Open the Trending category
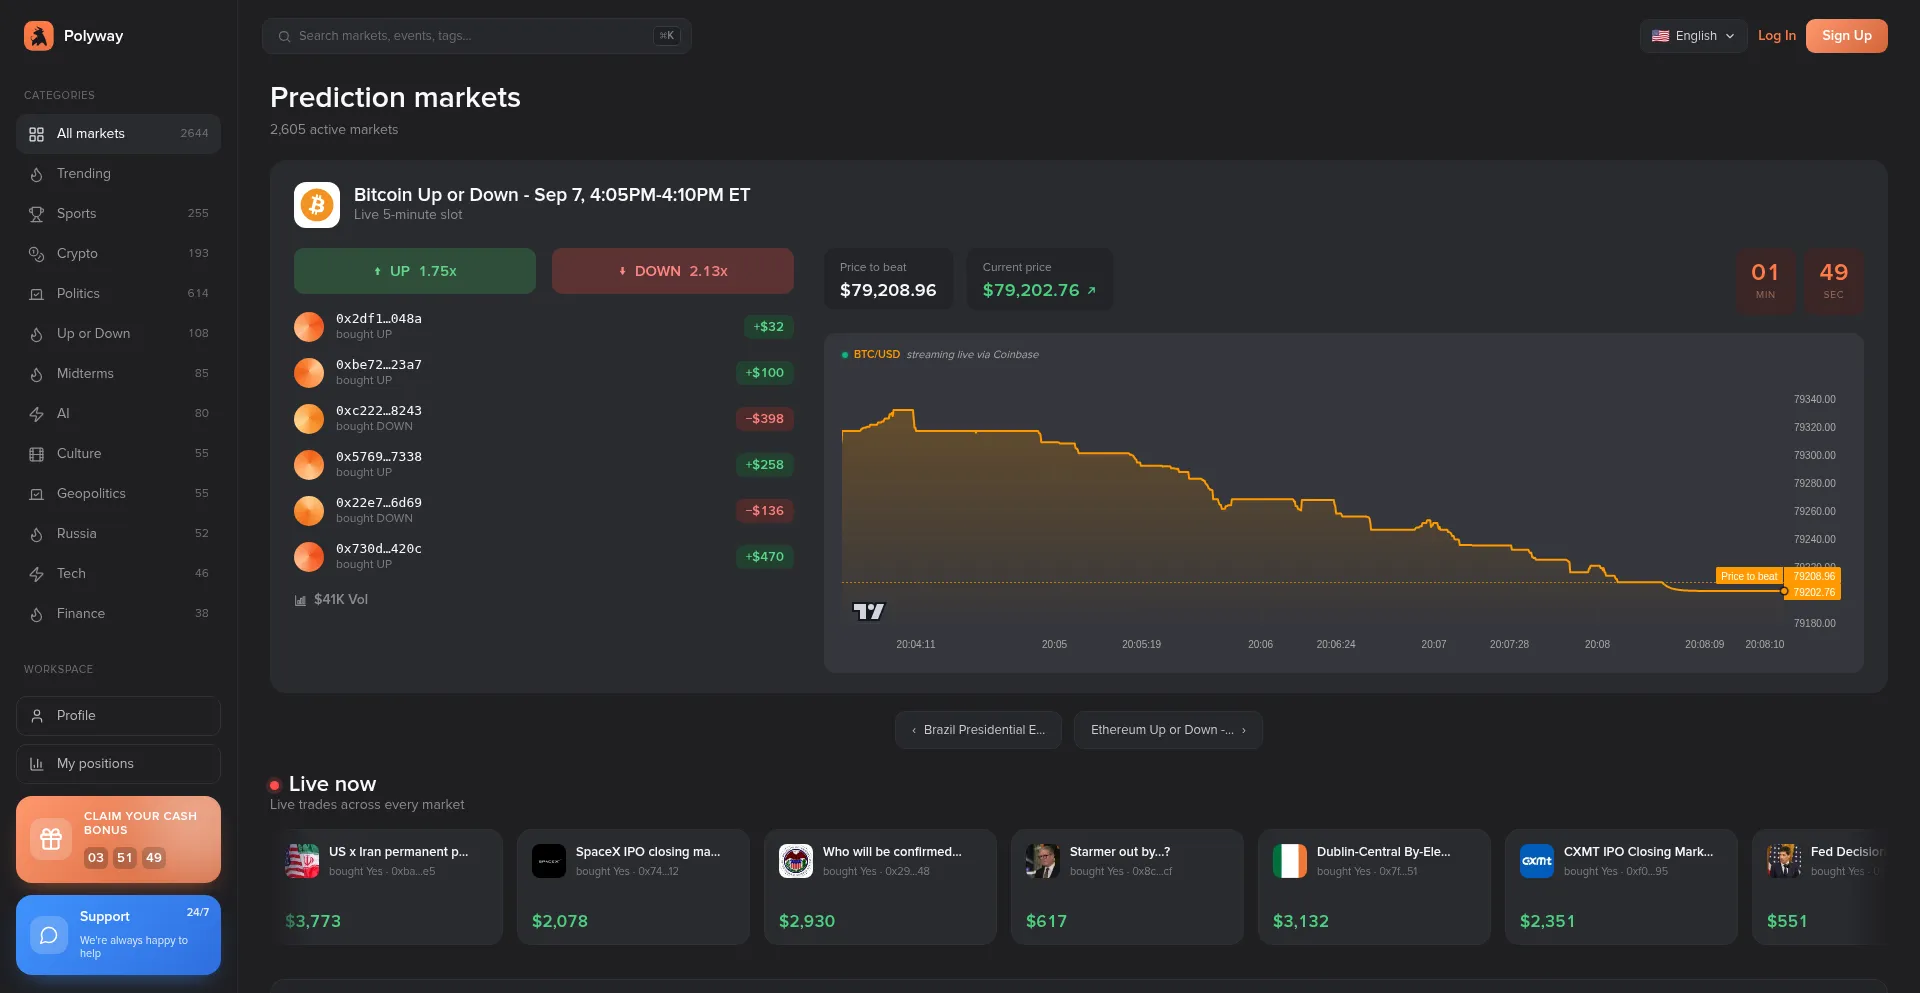 point(118,174)
